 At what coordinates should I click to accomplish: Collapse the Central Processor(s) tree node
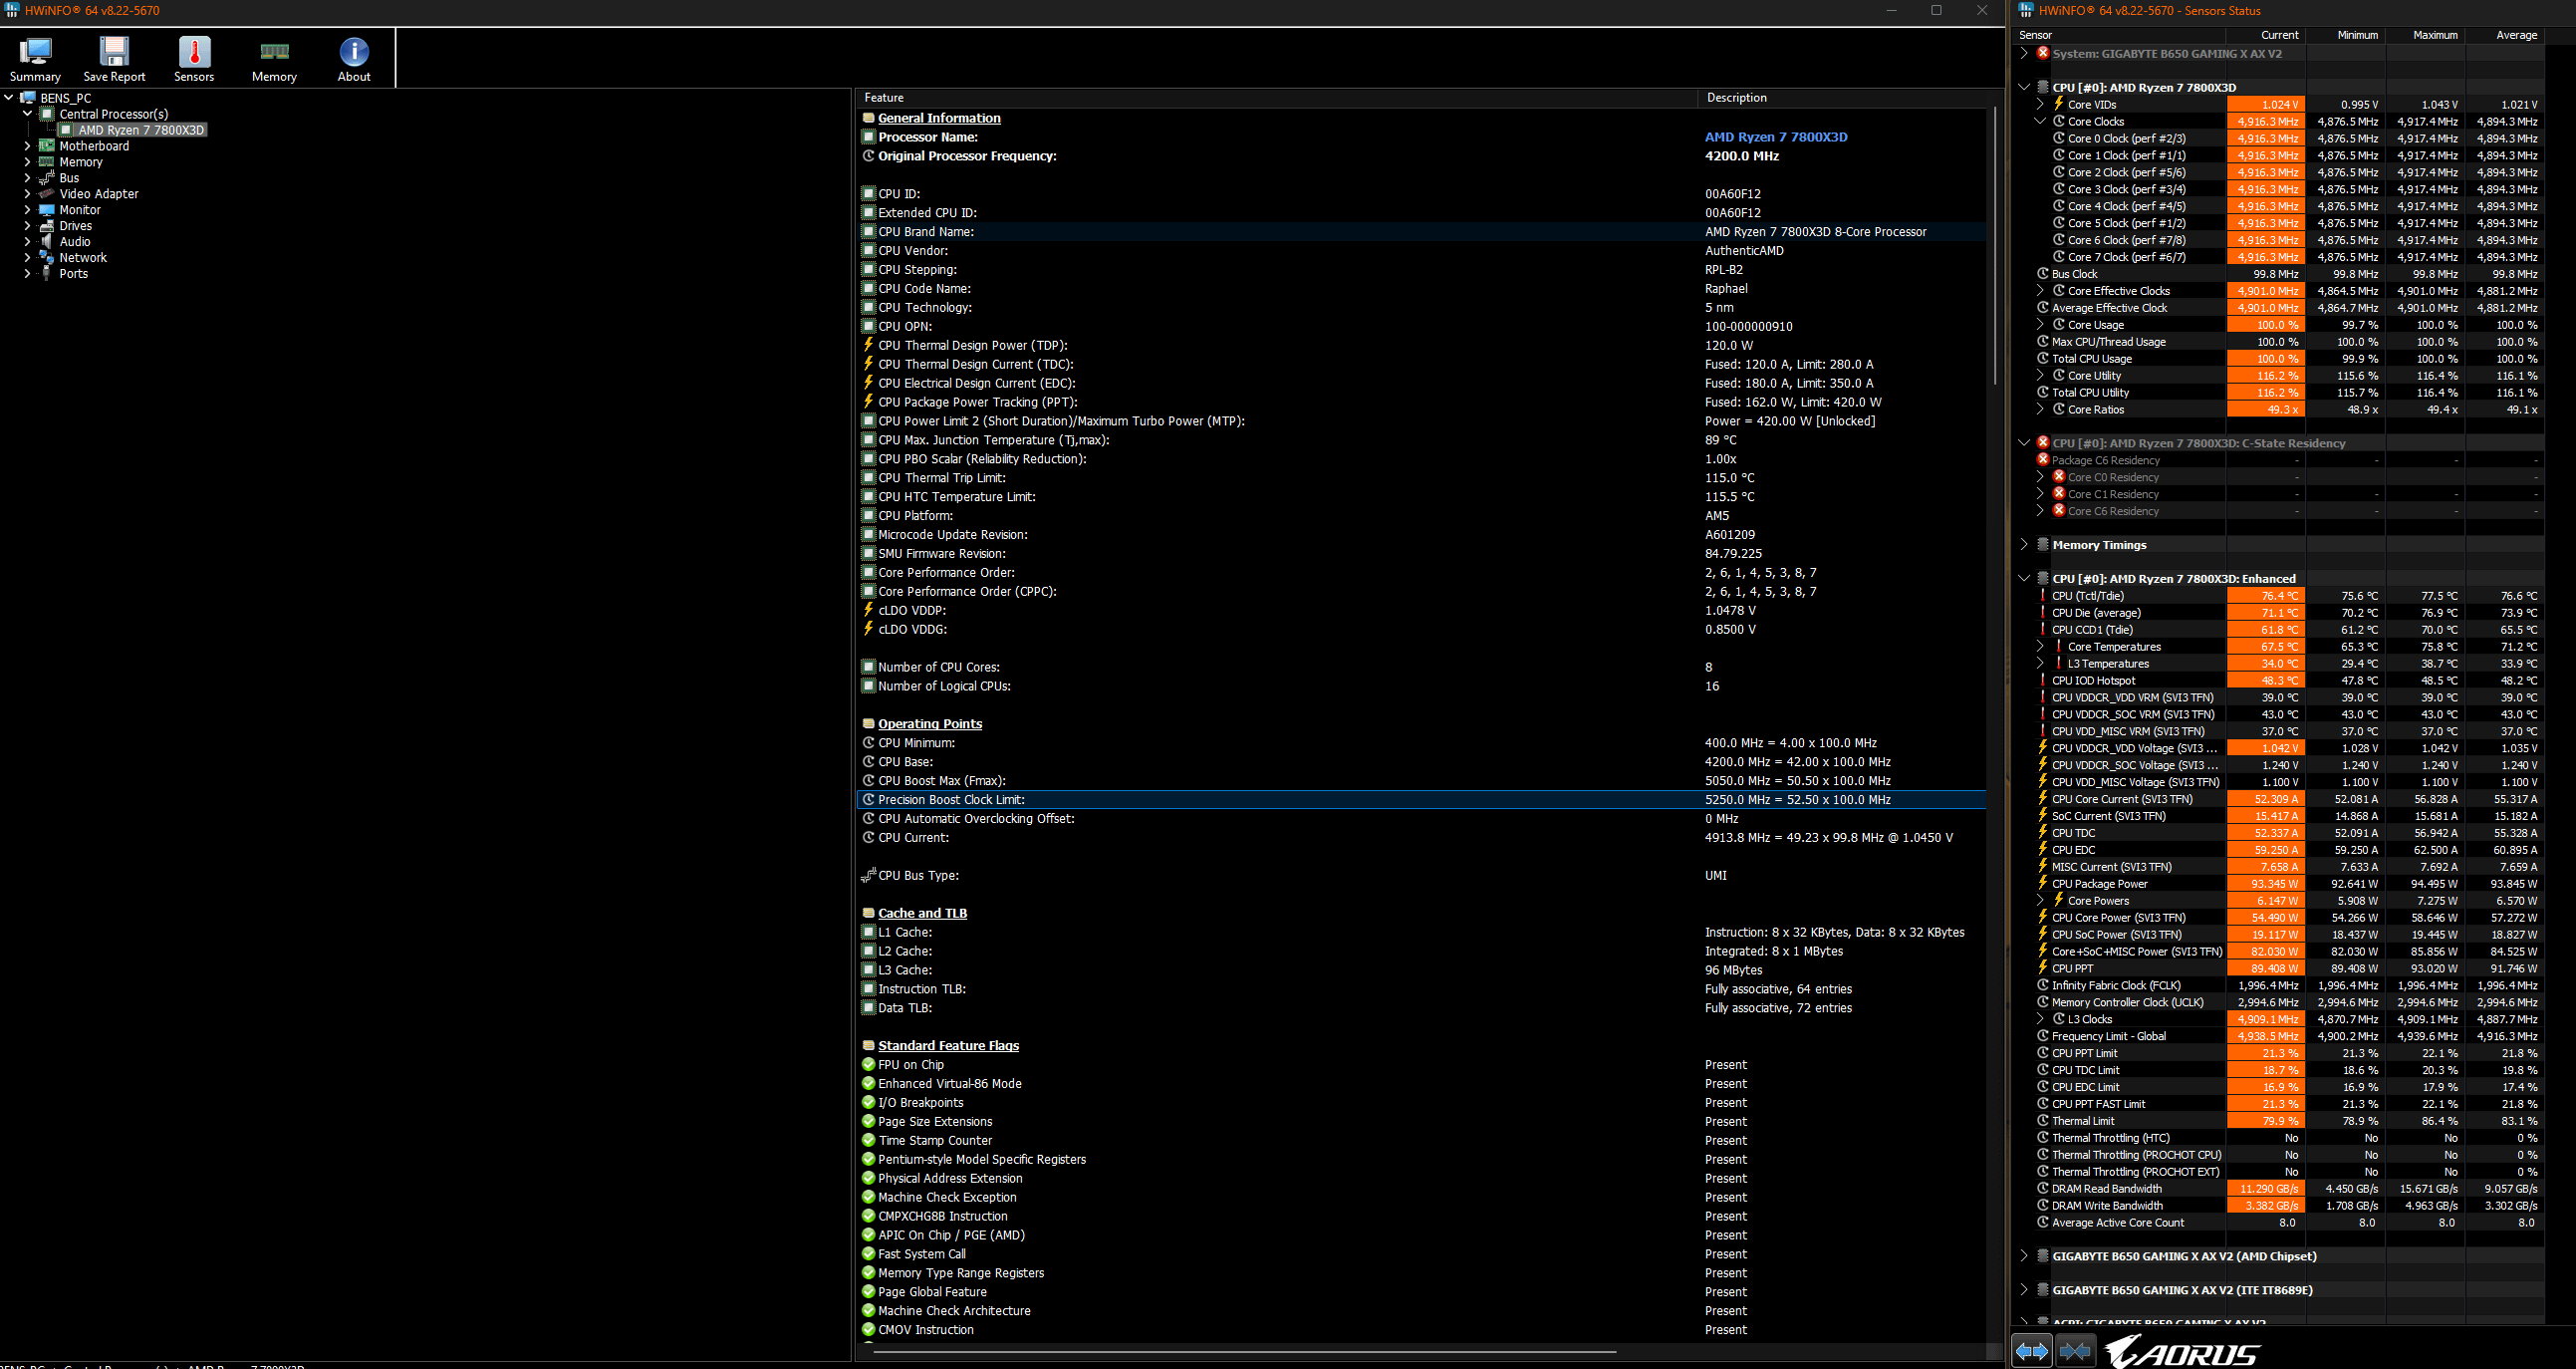point(28,114)
